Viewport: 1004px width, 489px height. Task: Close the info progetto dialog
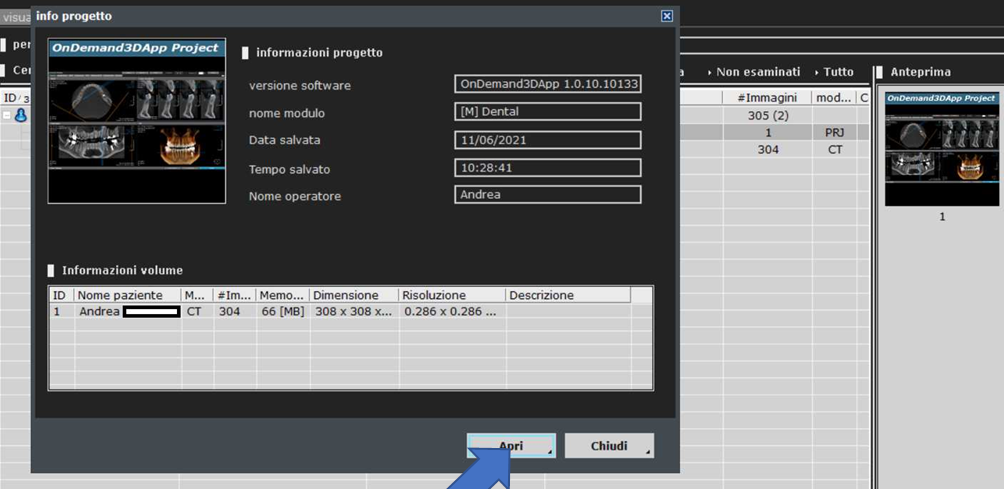pos(667,16)
